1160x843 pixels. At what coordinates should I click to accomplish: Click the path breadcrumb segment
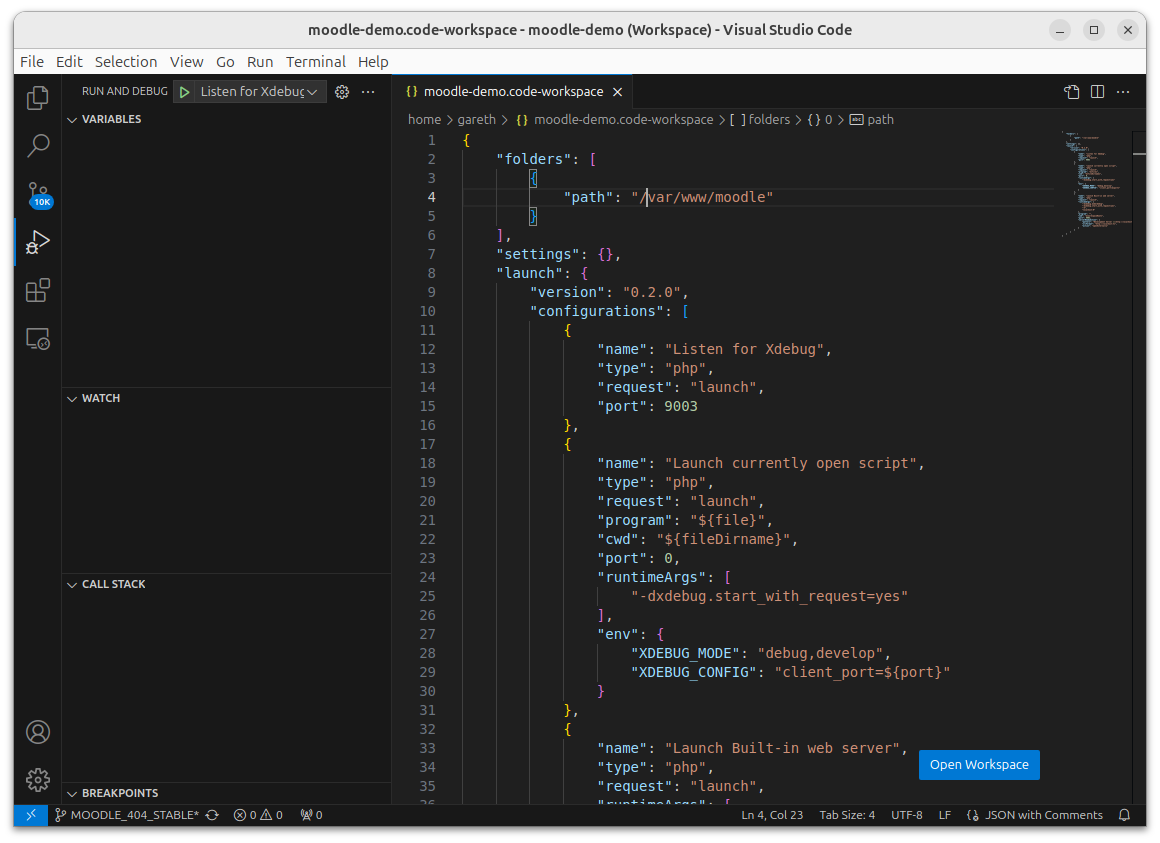click(871, 120)
